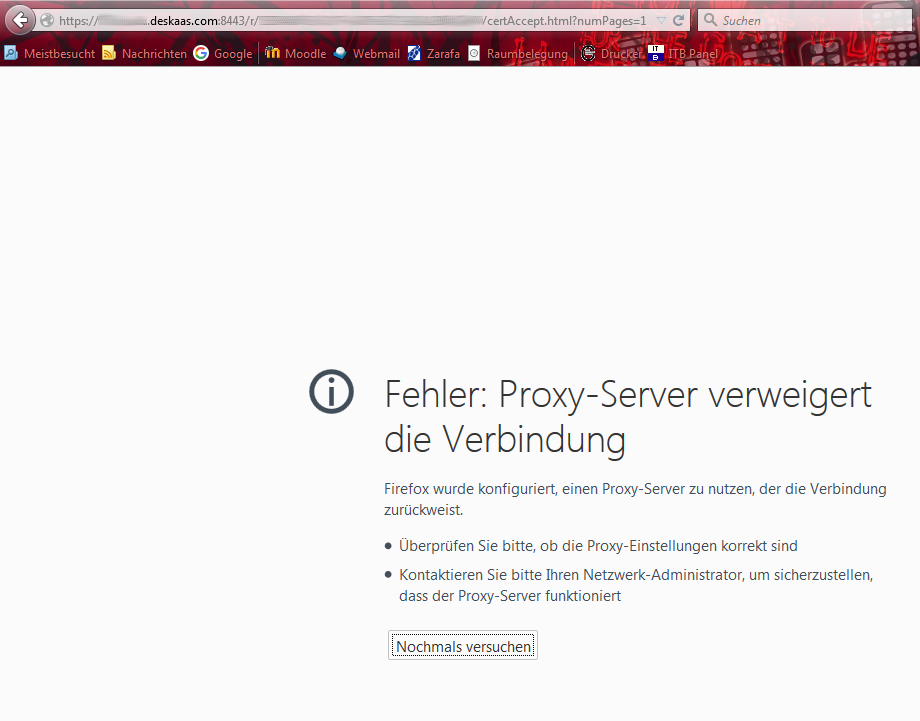Click the browser back arrow button

[x=20, y=20]
